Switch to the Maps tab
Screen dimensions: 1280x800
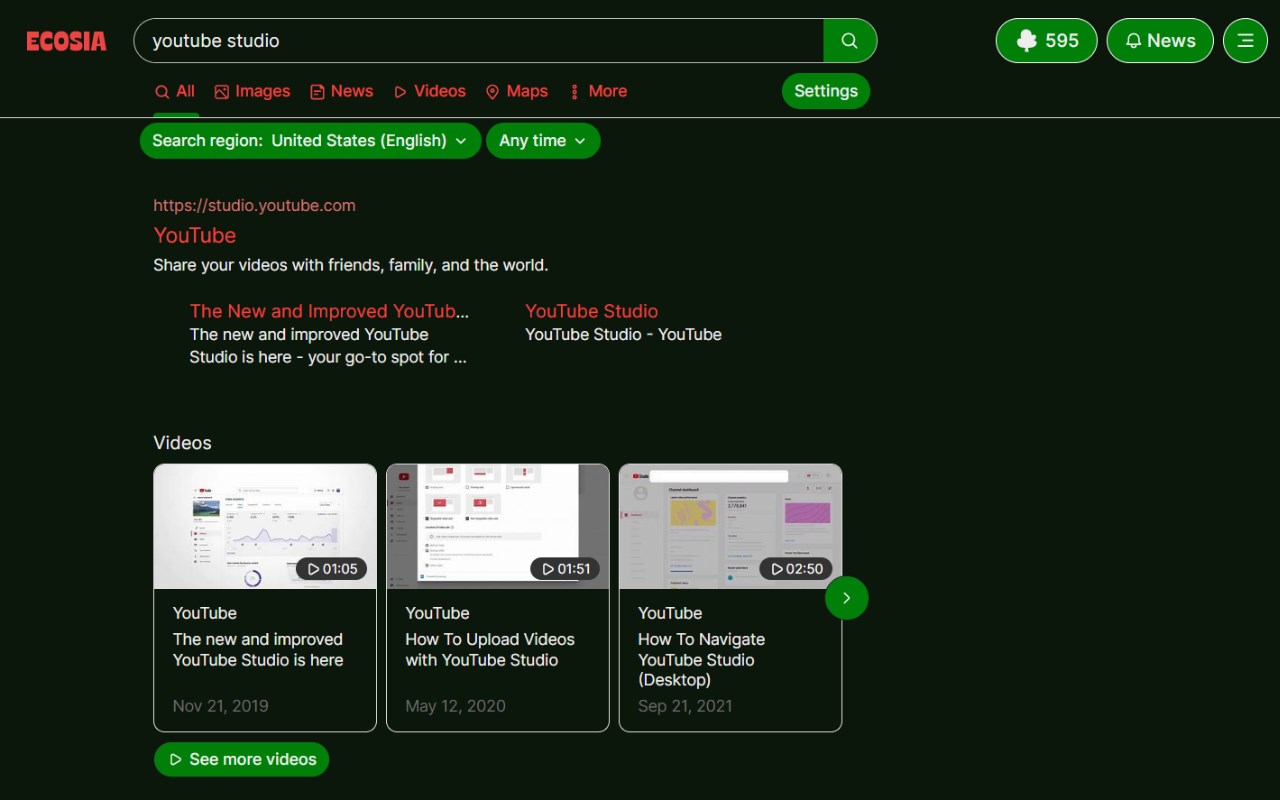point(517,91)
